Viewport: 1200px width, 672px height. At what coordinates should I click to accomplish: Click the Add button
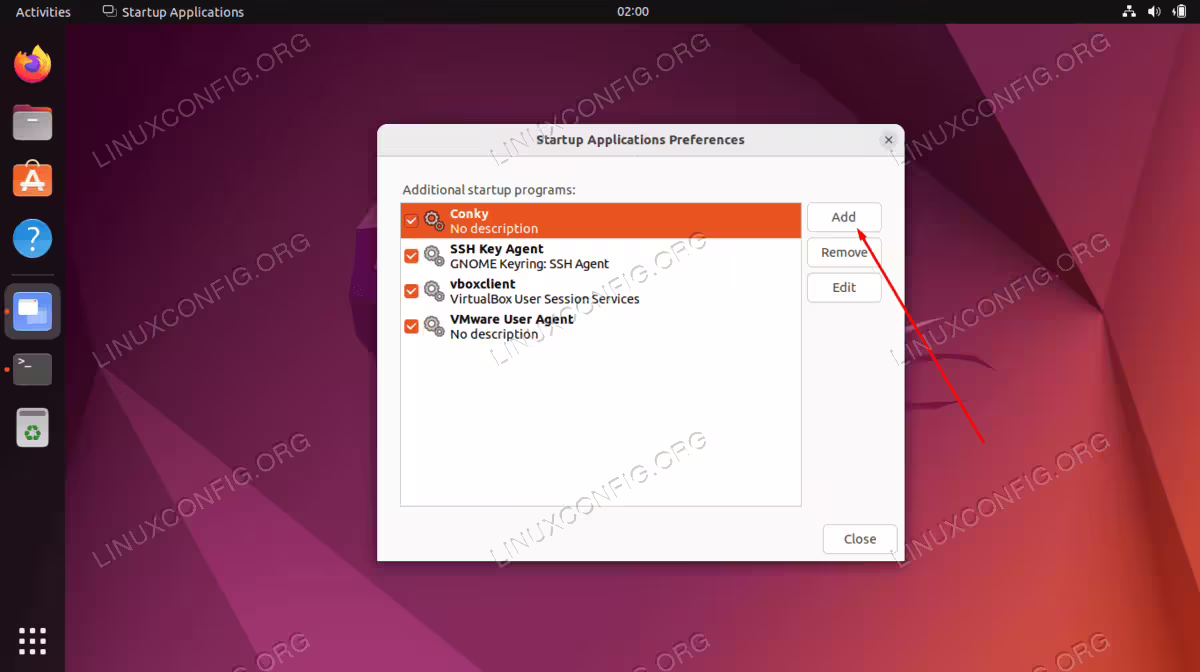point(844,217)
